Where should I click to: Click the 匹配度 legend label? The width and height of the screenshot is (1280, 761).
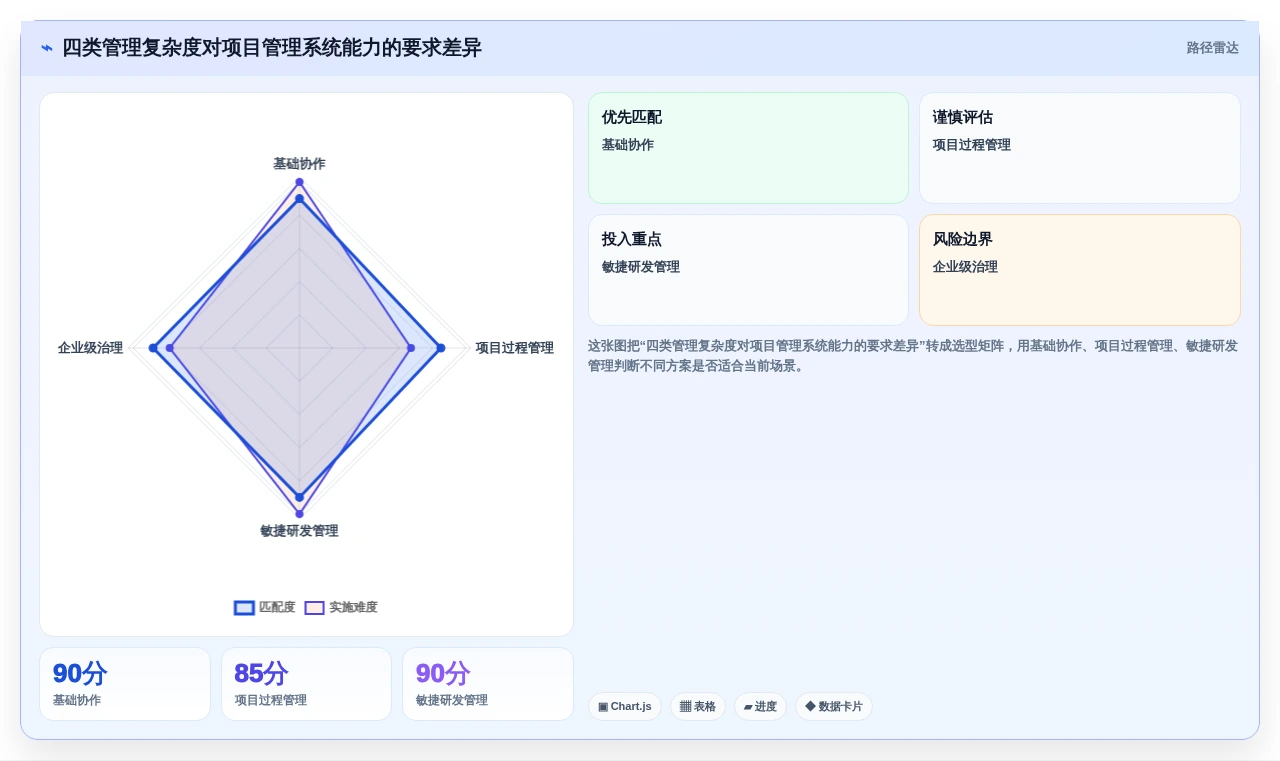[277, 607]
